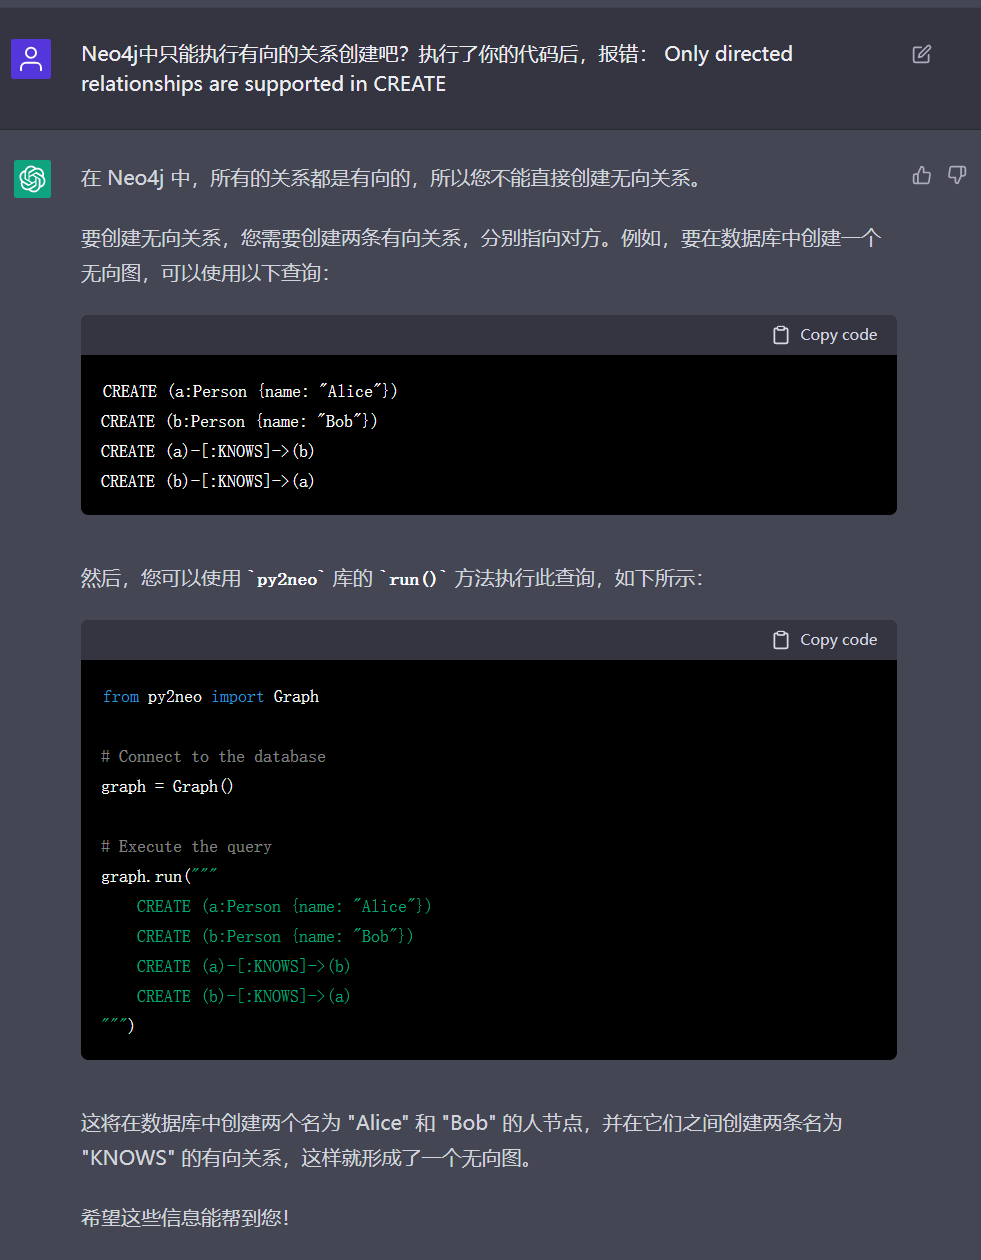Viewport: 981px width, 1260px height.
Task: Click 'CREATE (b)-[:KNOWS]->(a)' in first code block
Action: 208,481
